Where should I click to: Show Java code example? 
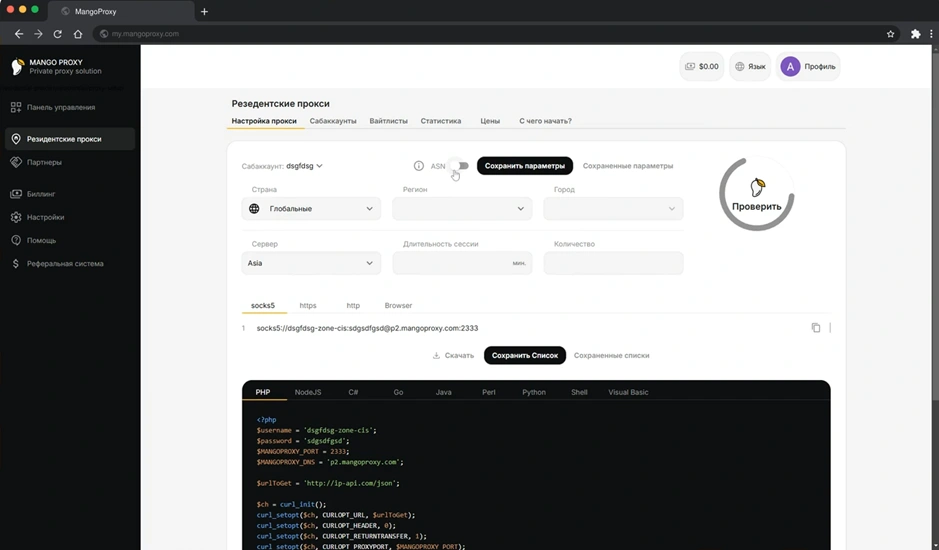click(x=444, y=392)
